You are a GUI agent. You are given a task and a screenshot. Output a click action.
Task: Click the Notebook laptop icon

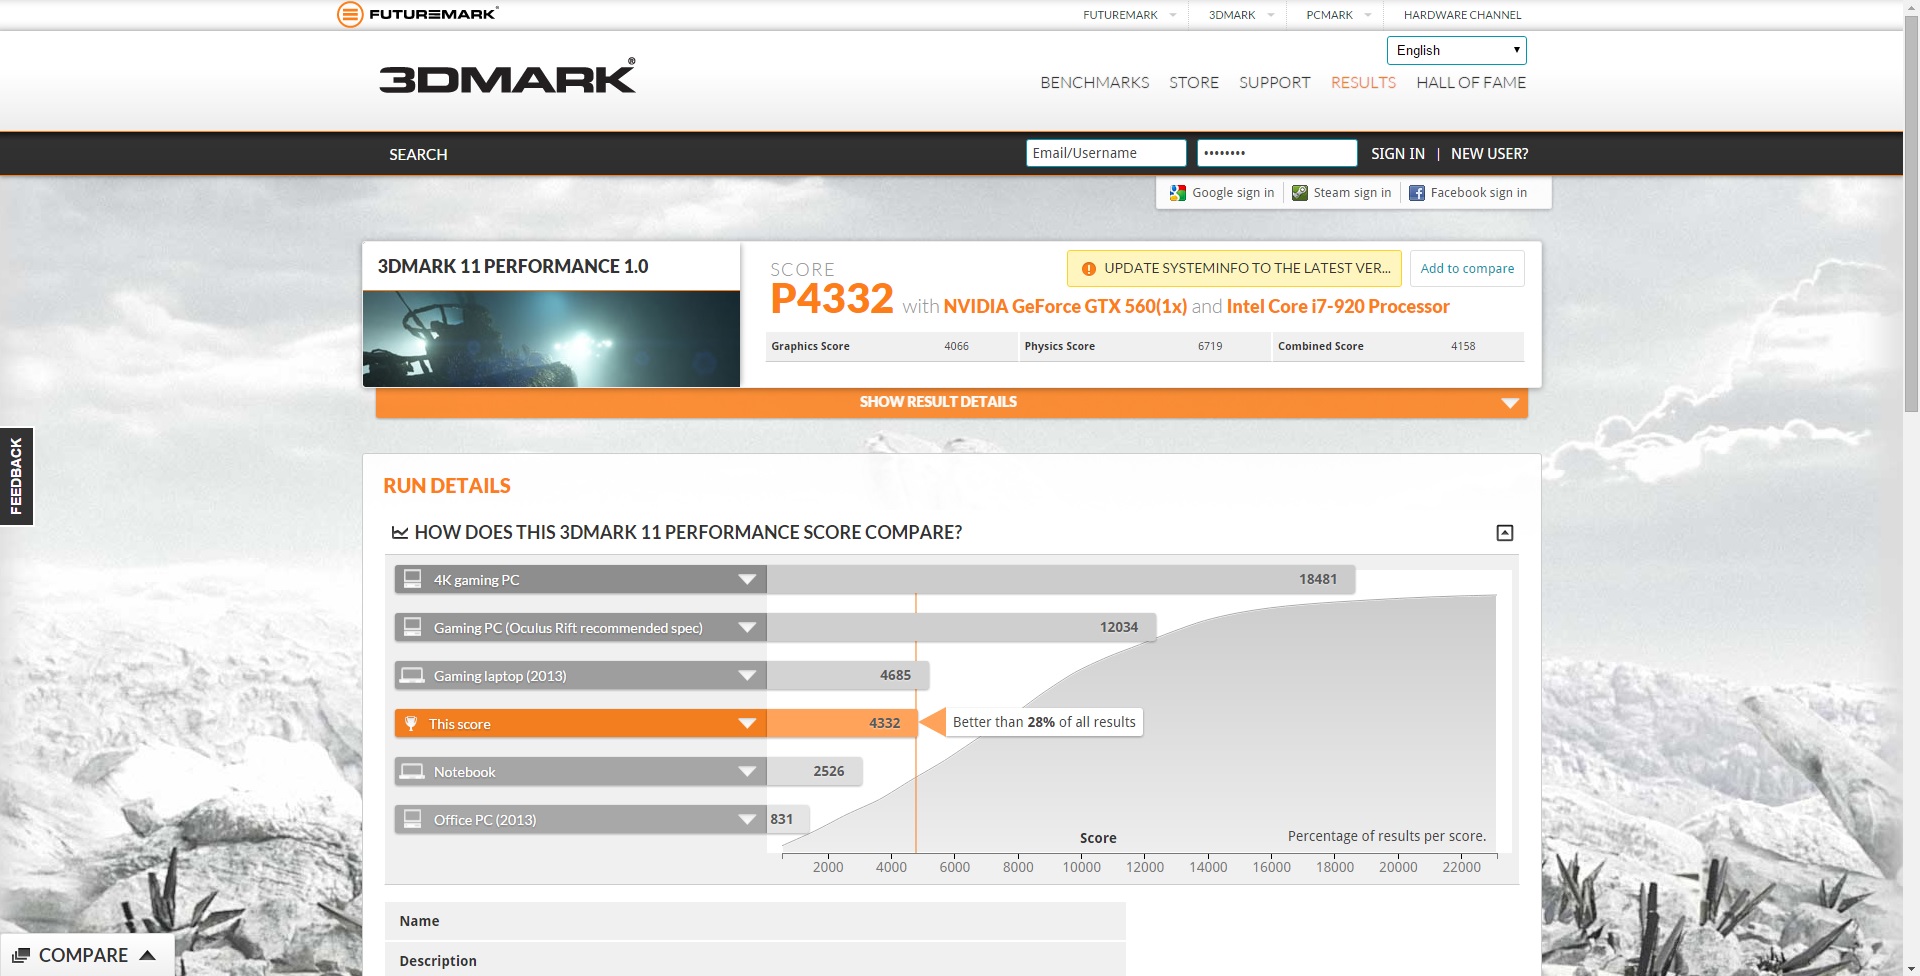click(412, 771)
